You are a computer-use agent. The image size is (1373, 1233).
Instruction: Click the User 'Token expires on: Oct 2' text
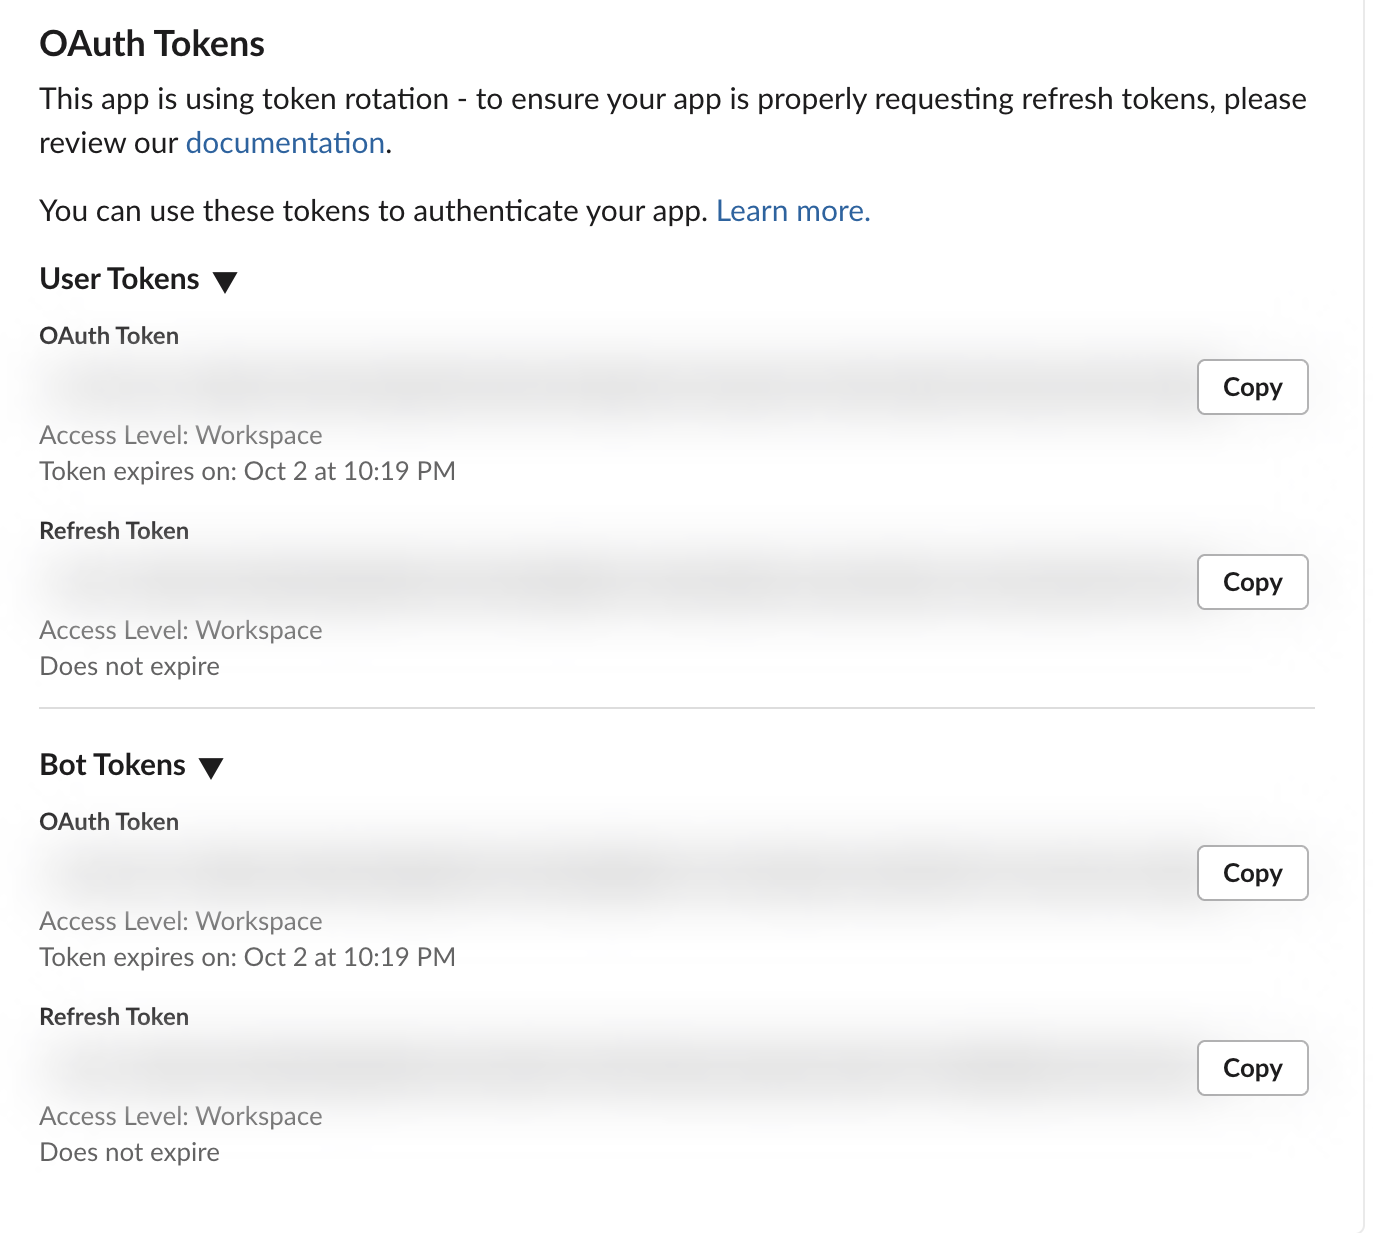click(x=247, y=471)
